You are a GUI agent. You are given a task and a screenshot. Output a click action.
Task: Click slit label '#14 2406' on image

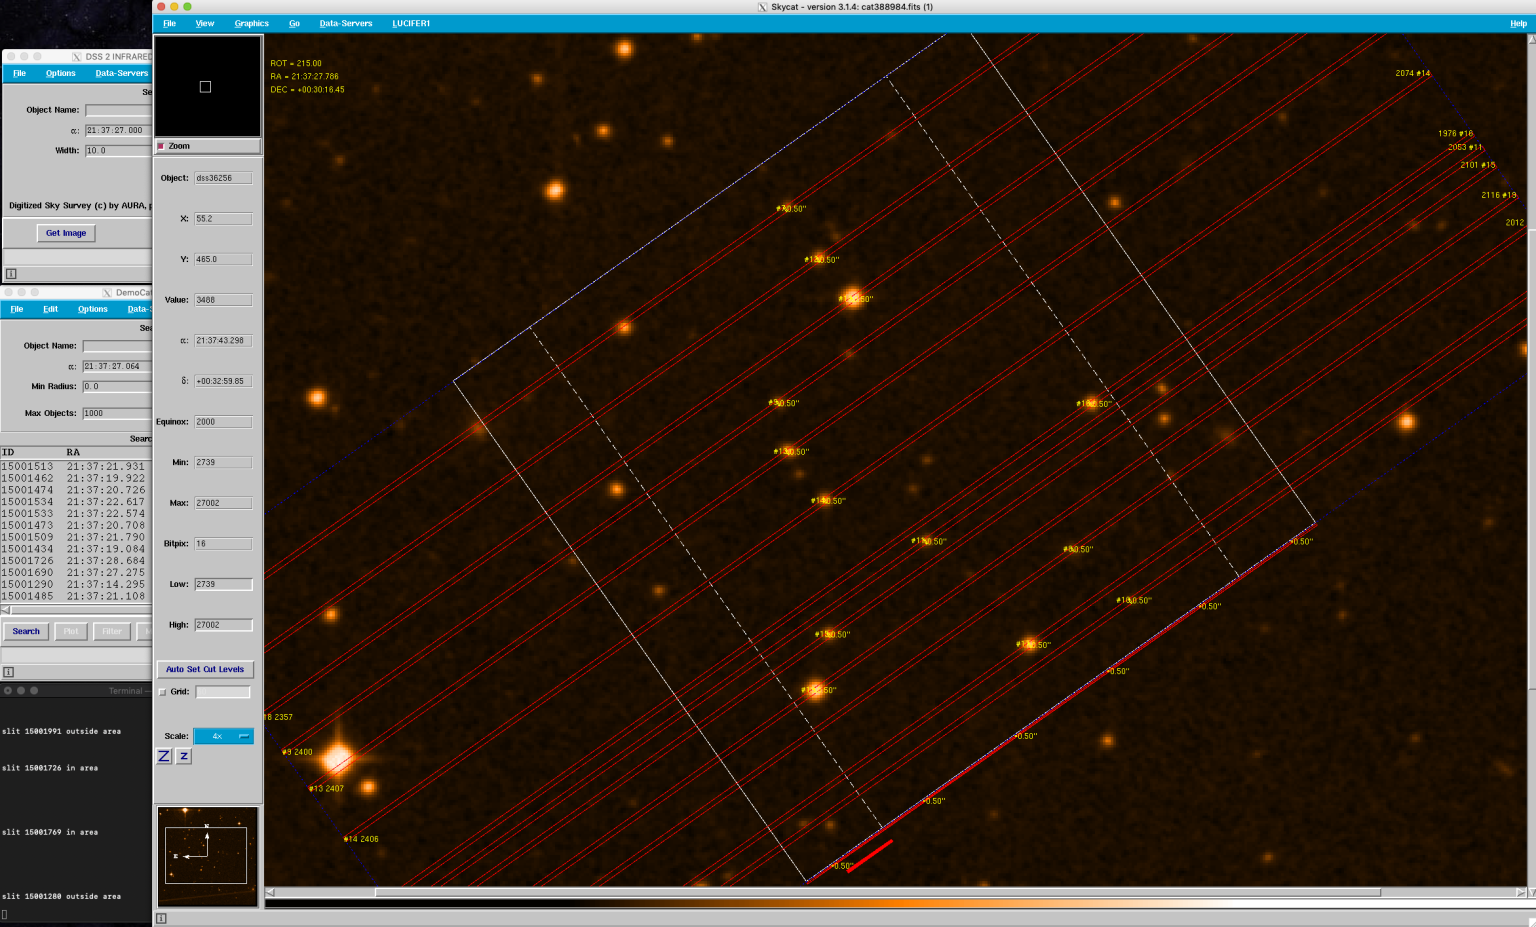(x=361, y=839)
